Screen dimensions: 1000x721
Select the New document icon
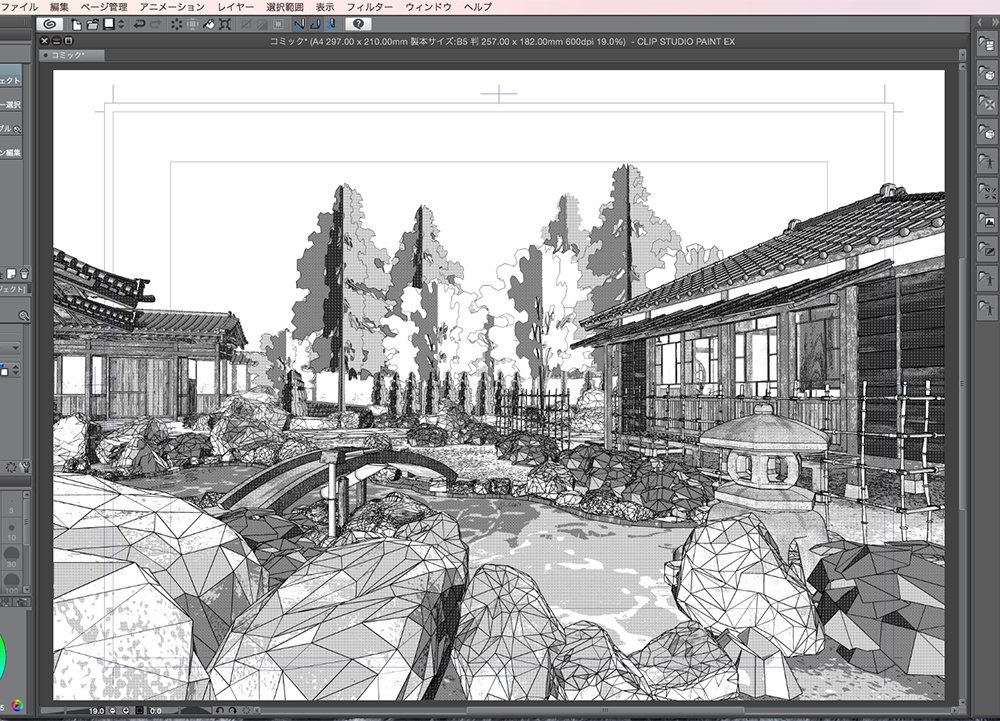pos(78,26)
